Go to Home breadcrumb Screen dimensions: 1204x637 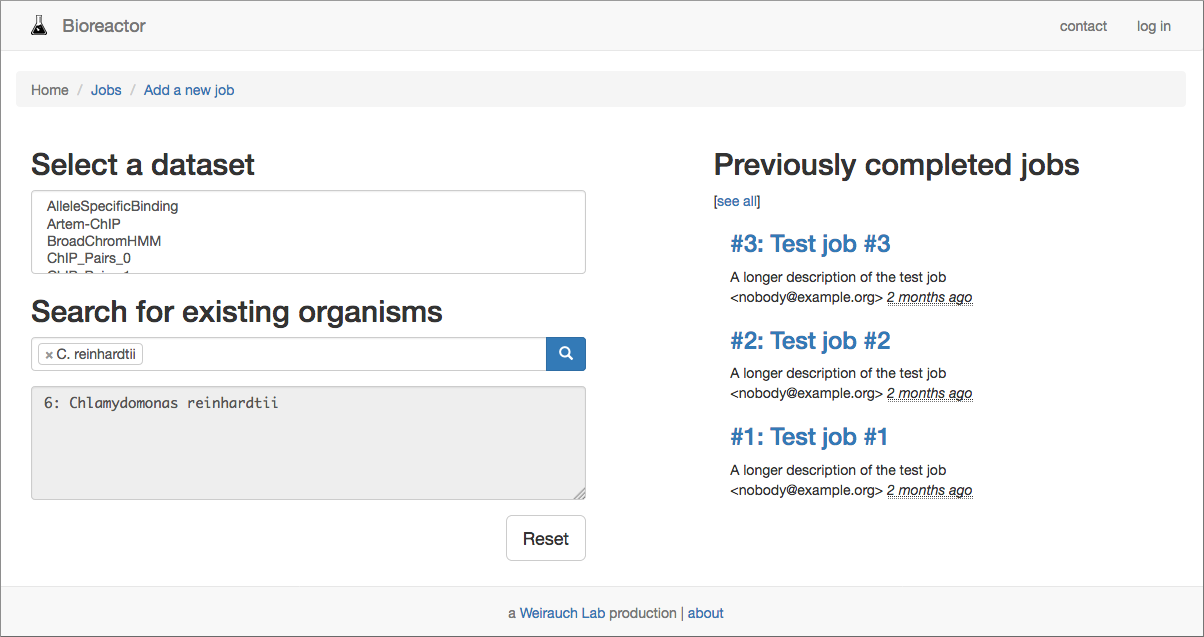tap(50, 90)
